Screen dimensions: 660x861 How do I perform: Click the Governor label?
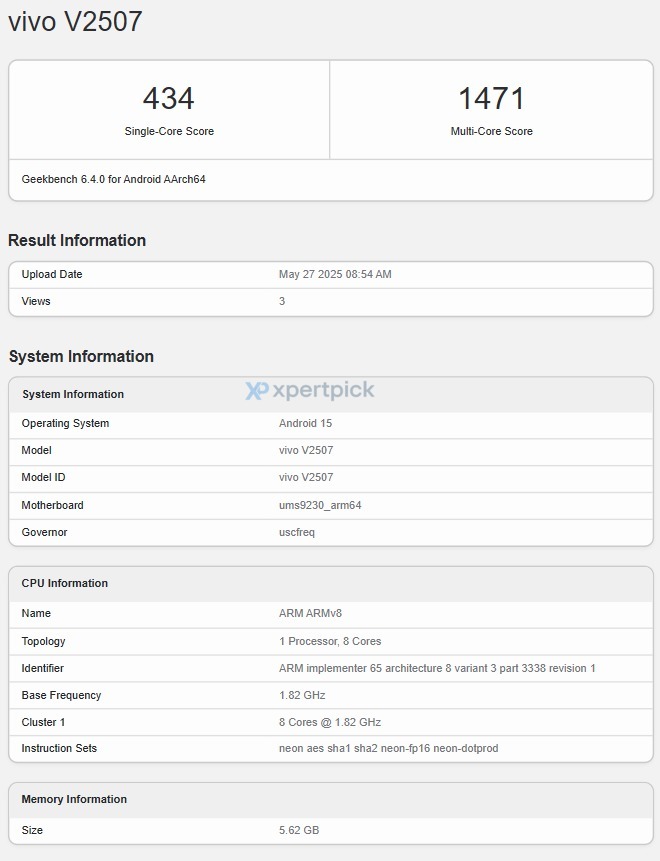tap(44, 532)
